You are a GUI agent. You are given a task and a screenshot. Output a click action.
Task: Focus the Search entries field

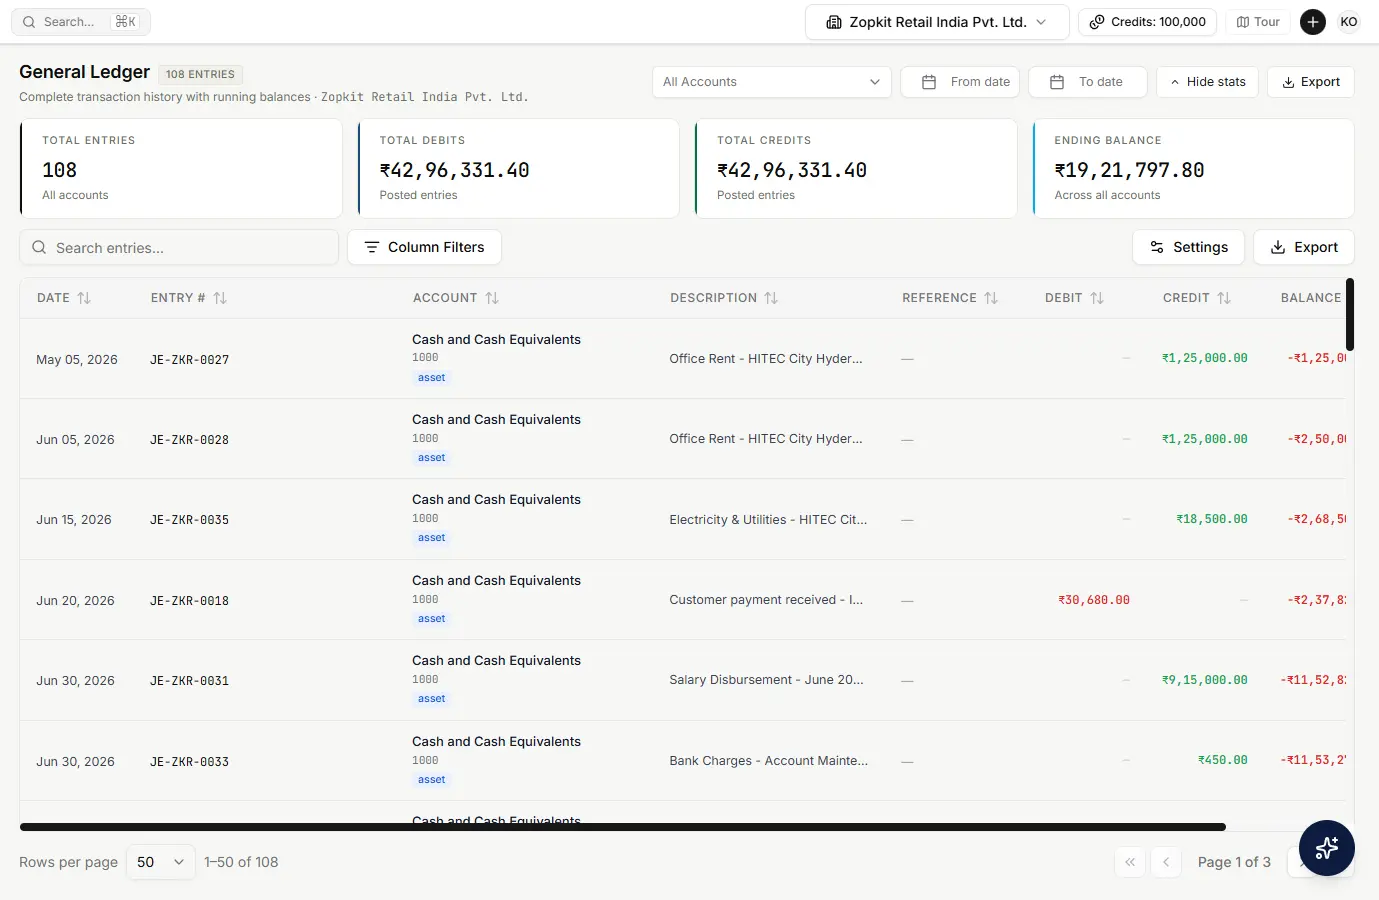click(179, 248)
